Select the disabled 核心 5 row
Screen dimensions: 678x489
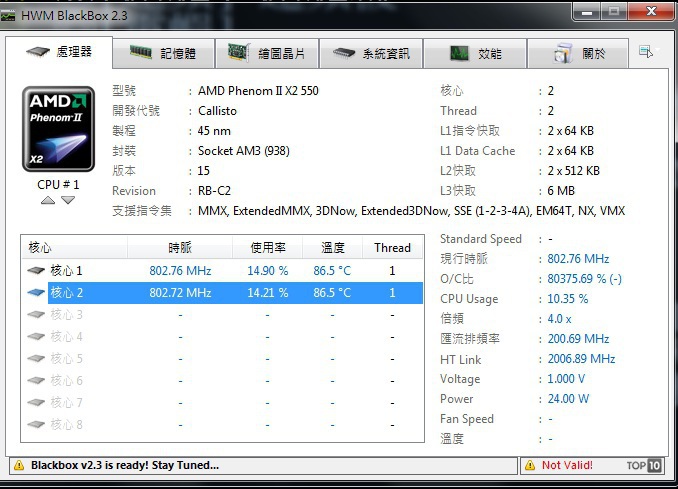(222, 358)
